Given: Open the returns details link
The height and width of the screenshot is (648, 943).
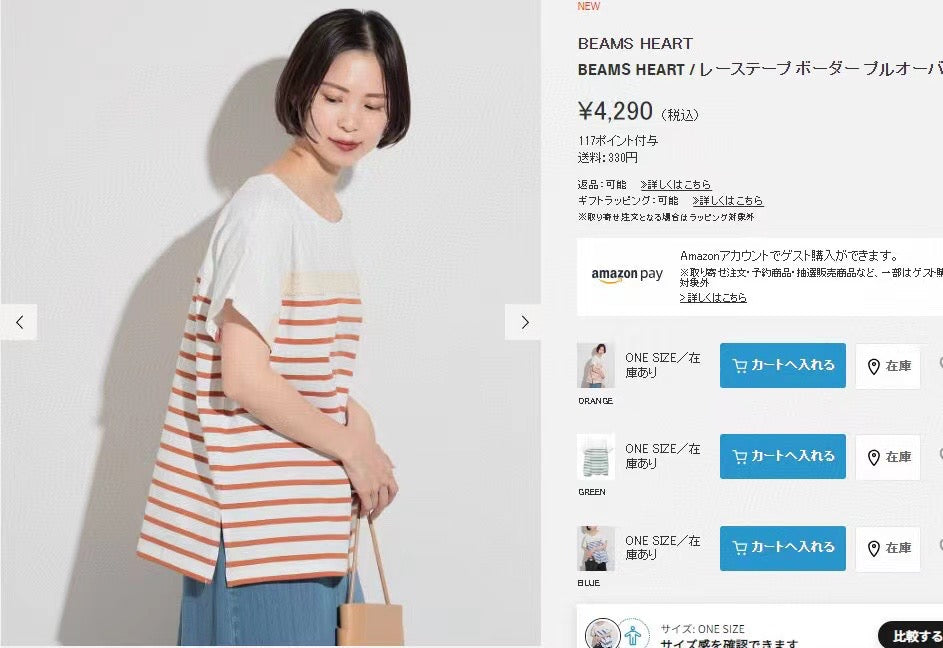Looking at the screenshot, I should click(675, 184).
